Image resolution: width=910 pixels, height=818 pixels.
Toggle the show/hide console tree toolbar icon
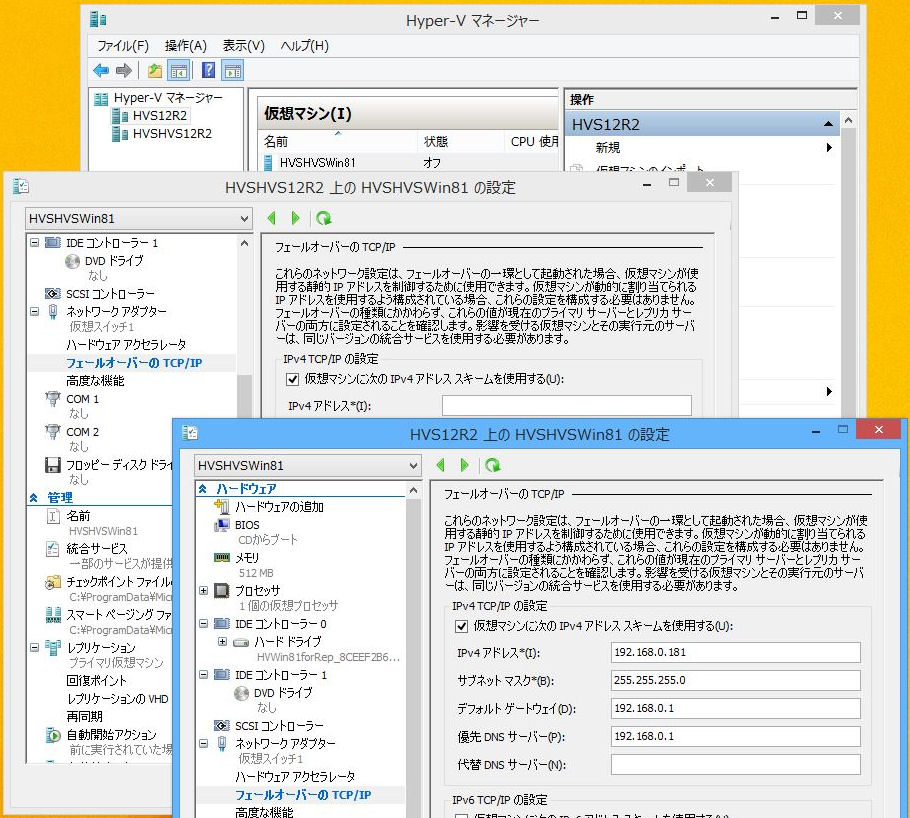point(178,71)
